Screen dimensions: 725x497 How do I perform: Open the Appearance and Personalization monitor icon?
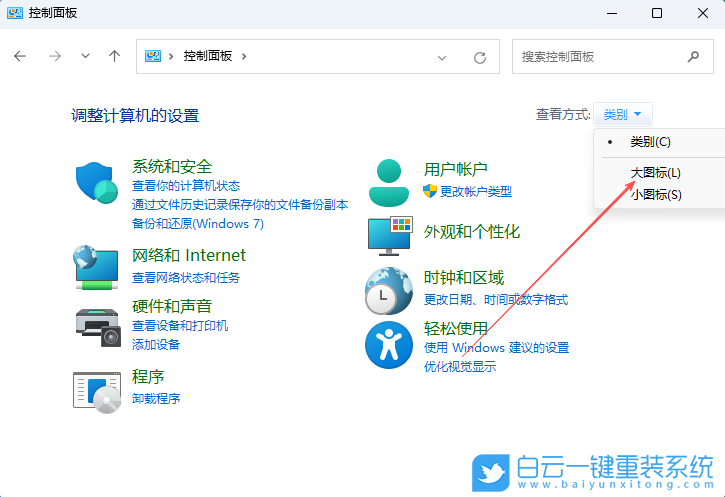coord(390,236)
